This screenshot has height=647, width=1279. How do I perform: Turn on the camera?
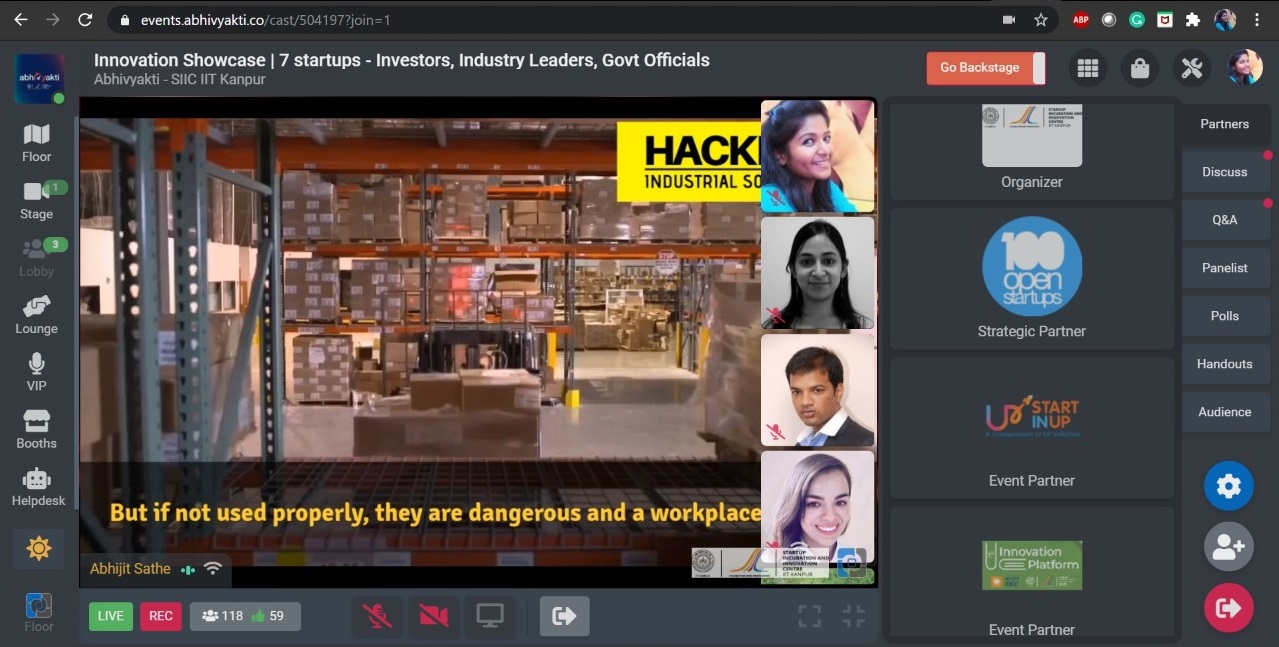[x=434, y=616]
